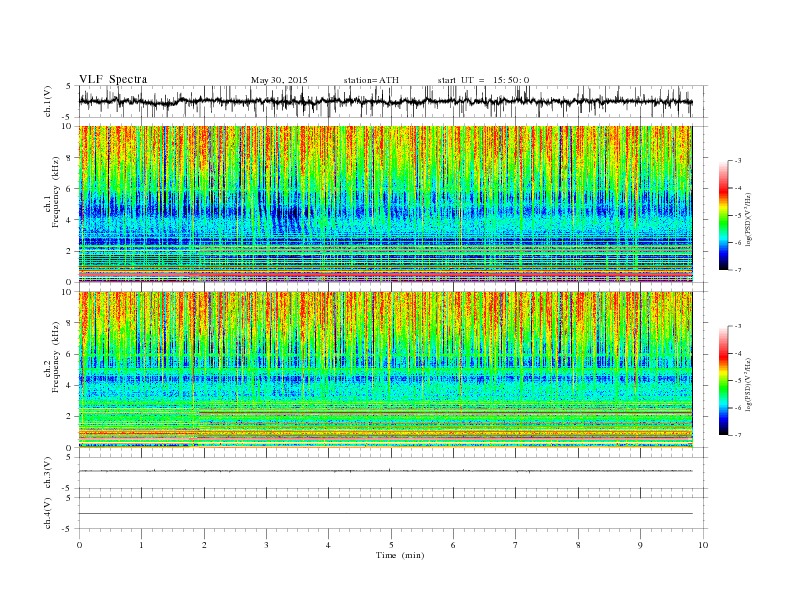
Task: Click inside the ch.2 frequency spectrogram
Action: (x=385, y=370)
